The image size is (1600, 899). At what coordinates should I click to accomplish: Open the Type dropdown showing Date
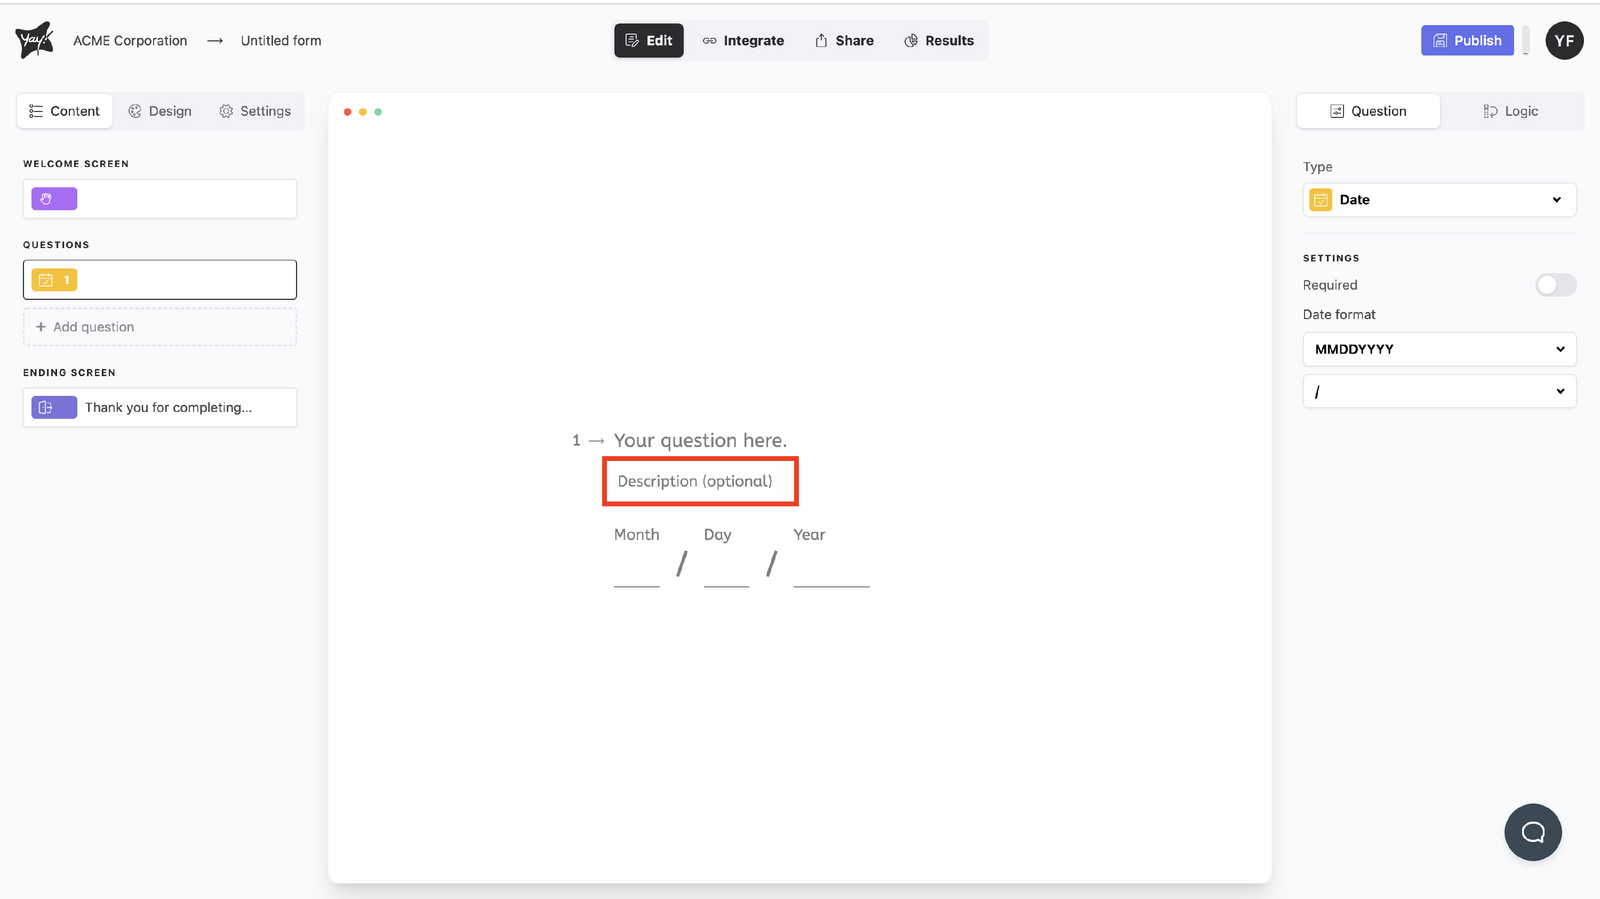click(x=1439, y=200)
